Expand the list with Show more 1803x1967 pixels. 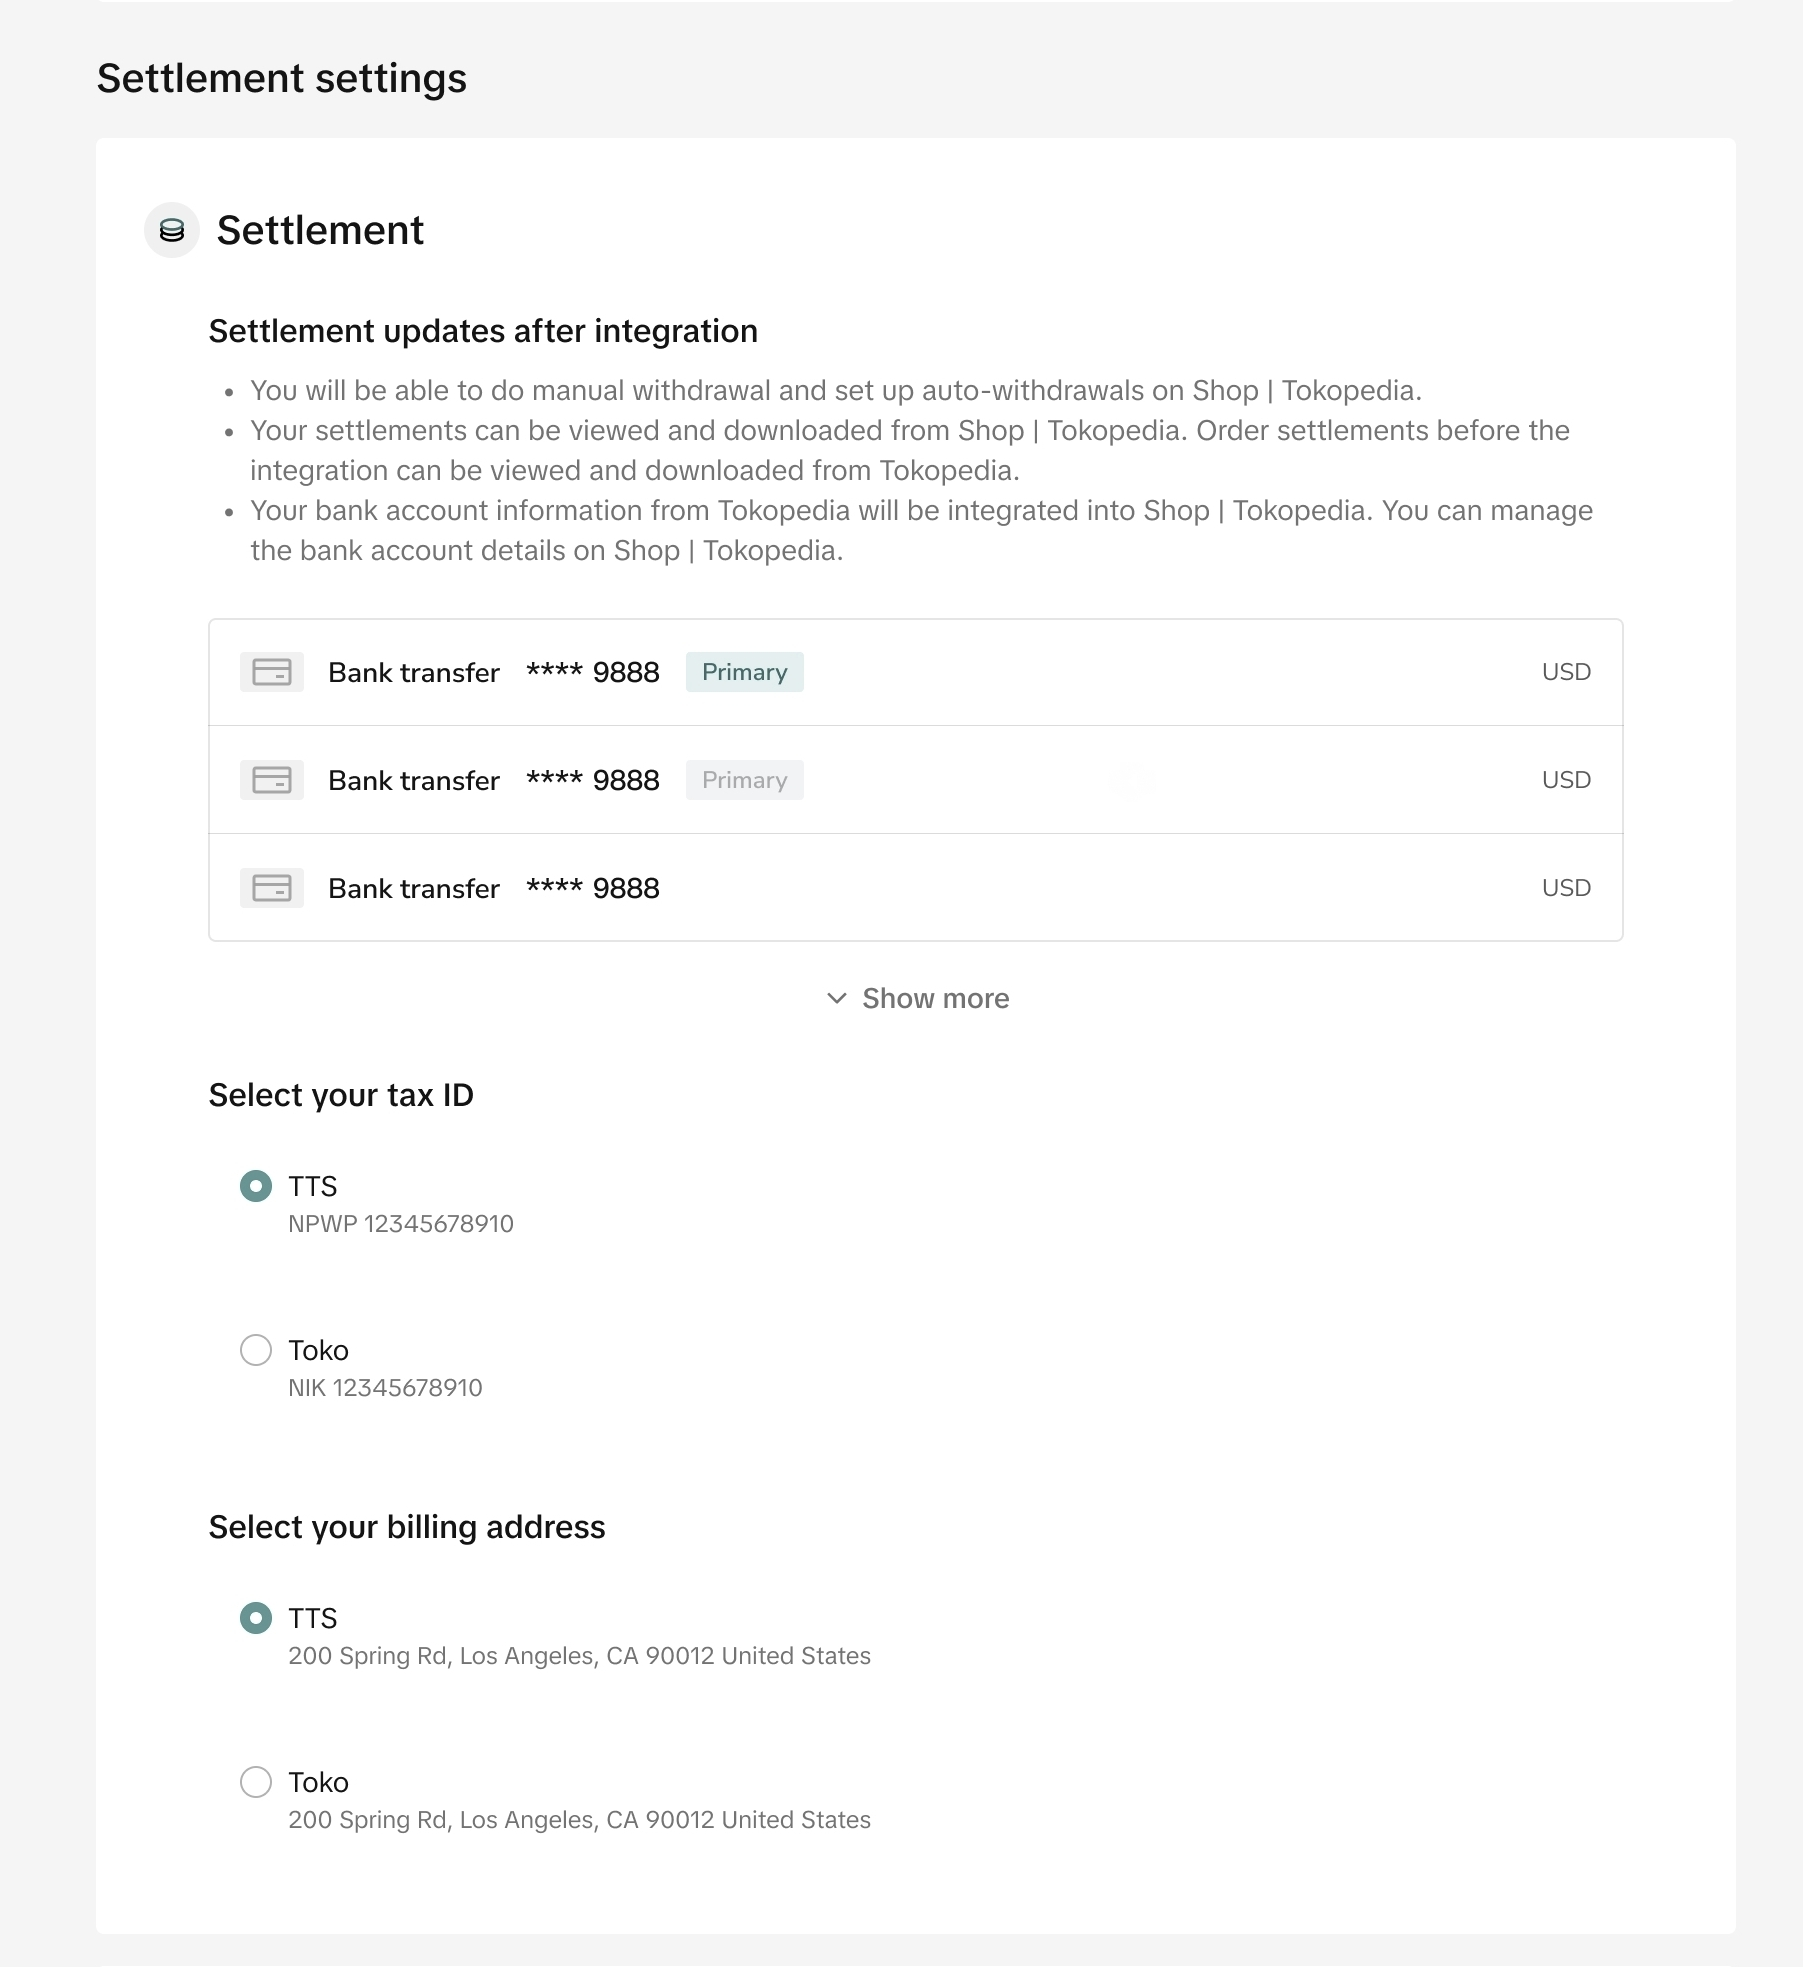click(934, 998)
